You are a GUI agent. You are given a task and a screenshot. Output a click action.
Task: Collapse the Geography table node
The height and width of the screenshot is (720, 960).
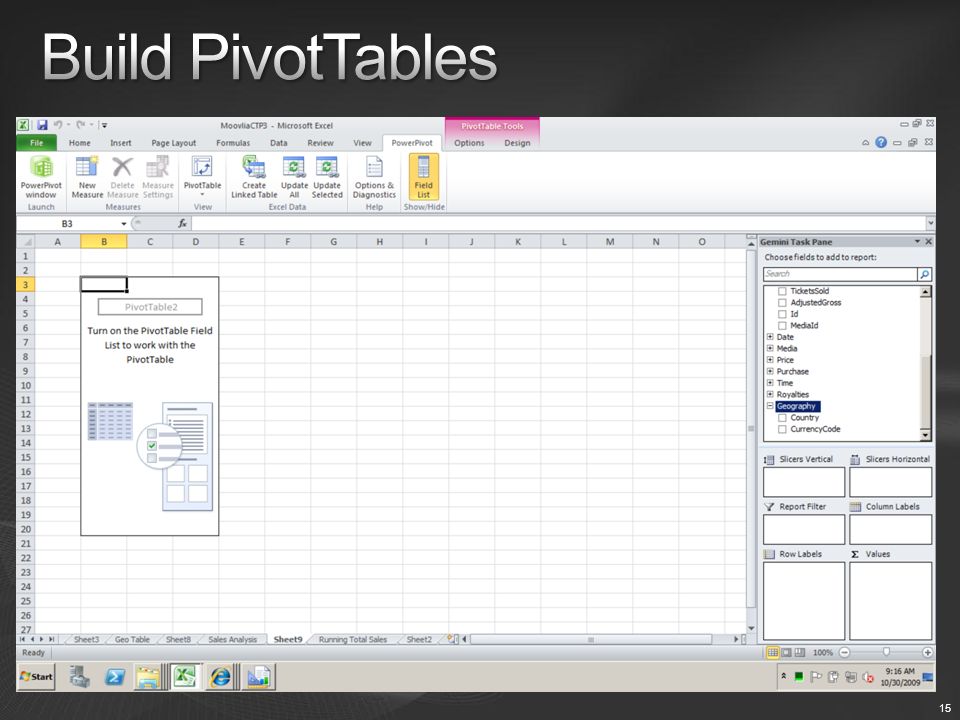coord(770,406)
